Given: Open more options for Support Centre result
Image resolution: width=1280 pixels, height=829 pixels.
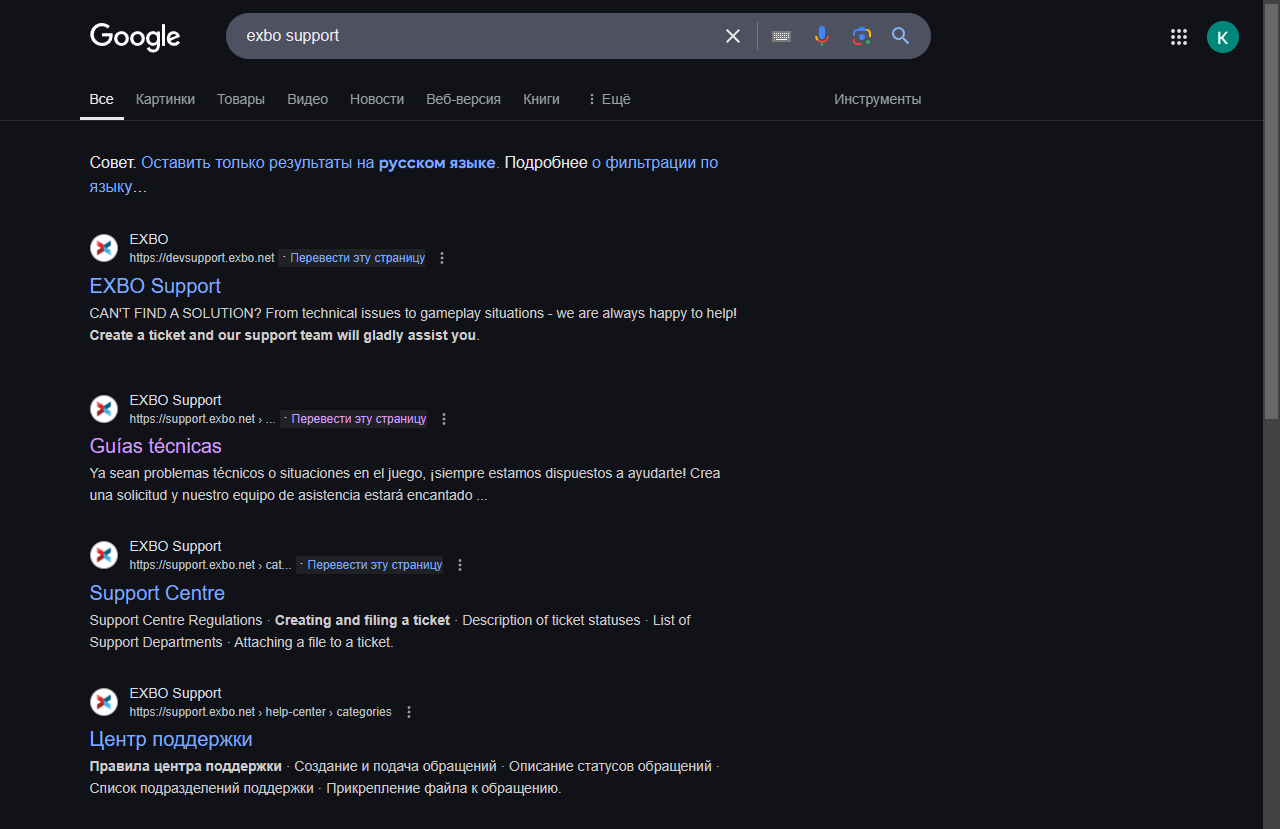Looking at the screenshot, I should tap(460, 565).
